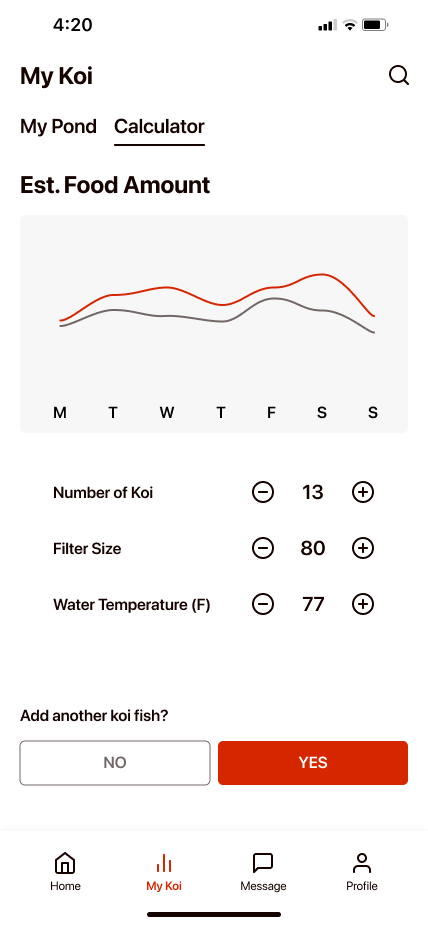Open Message speech bubble icon

[263, 863]
